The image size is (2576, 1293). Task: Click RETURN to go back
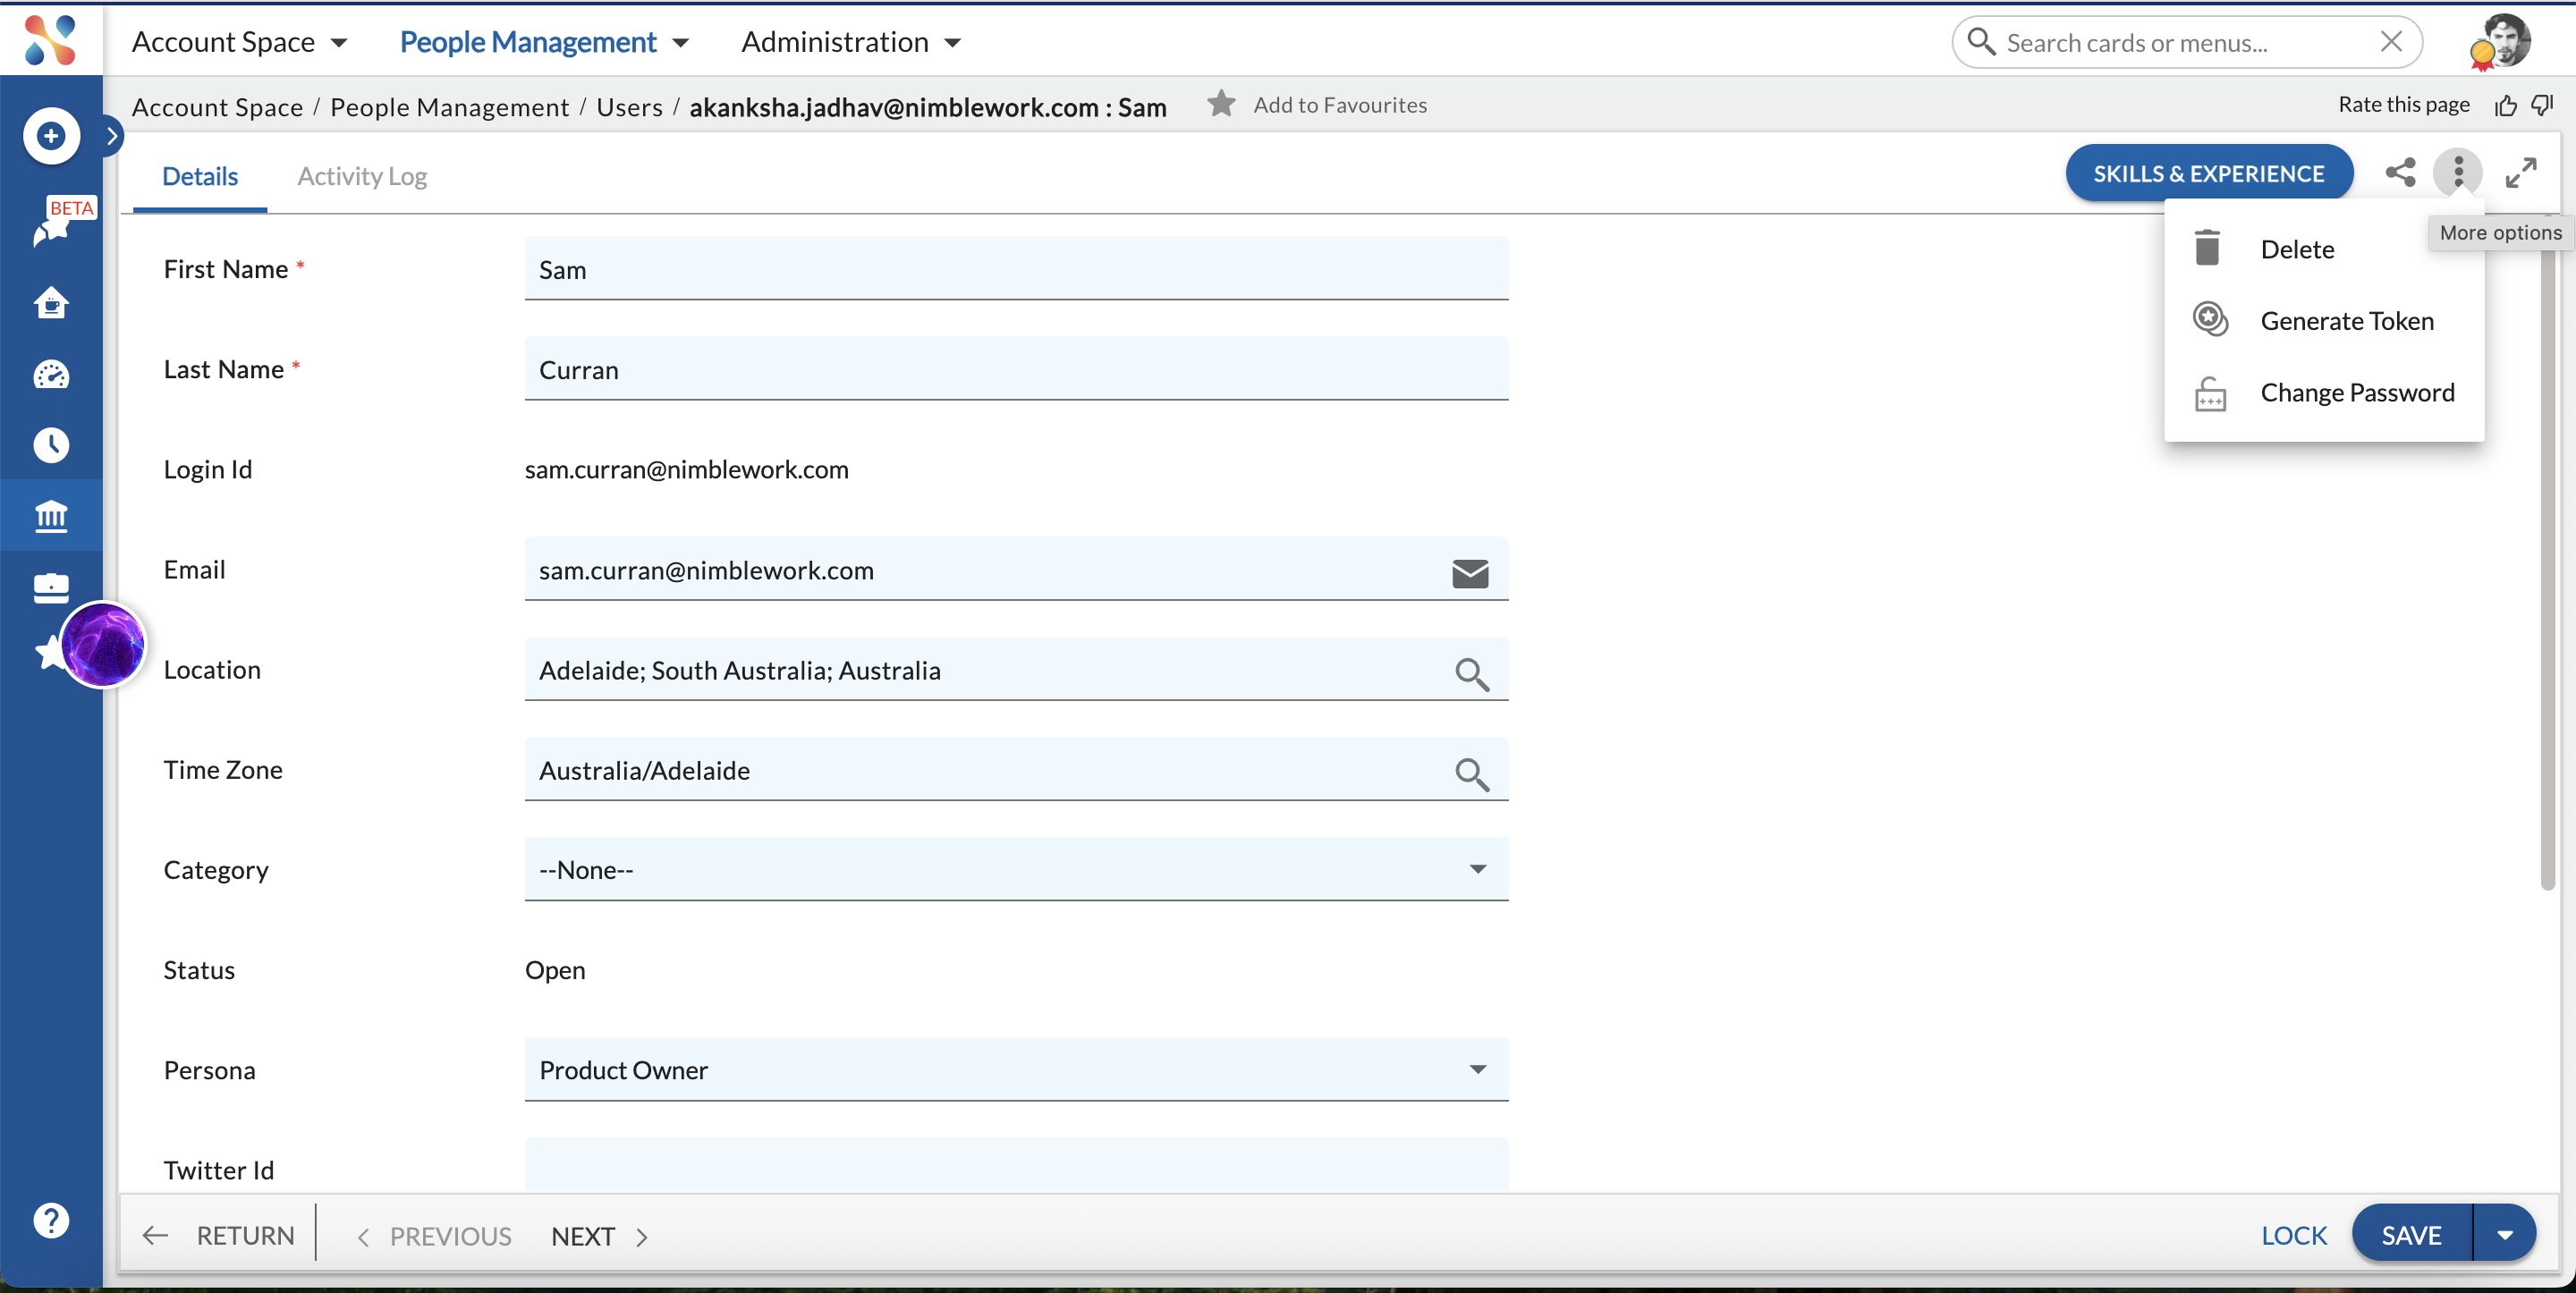tap(220, 1235)
